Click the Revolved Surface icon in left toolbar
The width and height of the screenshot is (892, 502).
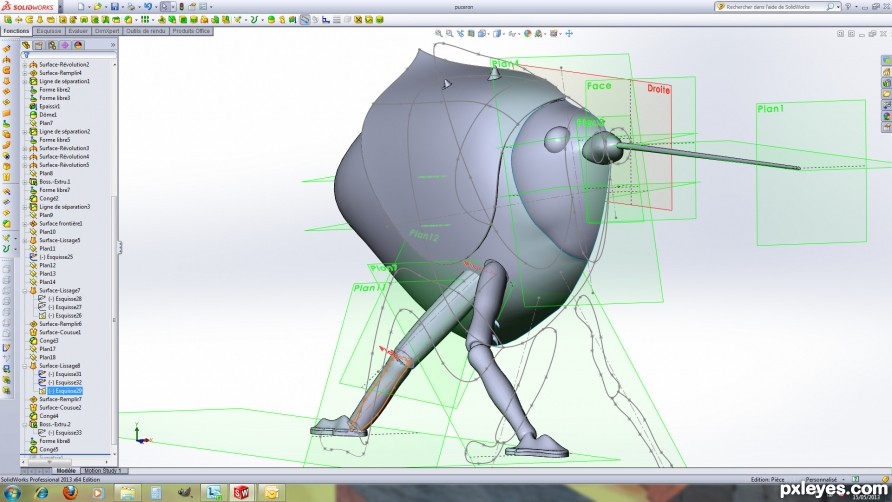tap(7, 59)
